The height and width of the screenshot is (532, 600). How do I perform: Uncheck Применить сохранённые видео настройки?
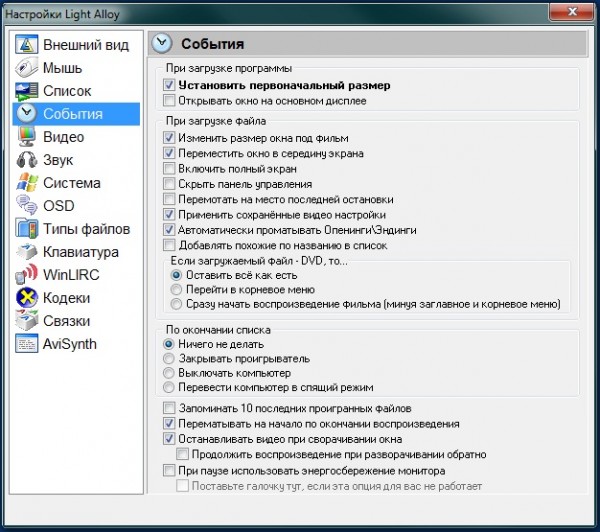tap(169, 214)
